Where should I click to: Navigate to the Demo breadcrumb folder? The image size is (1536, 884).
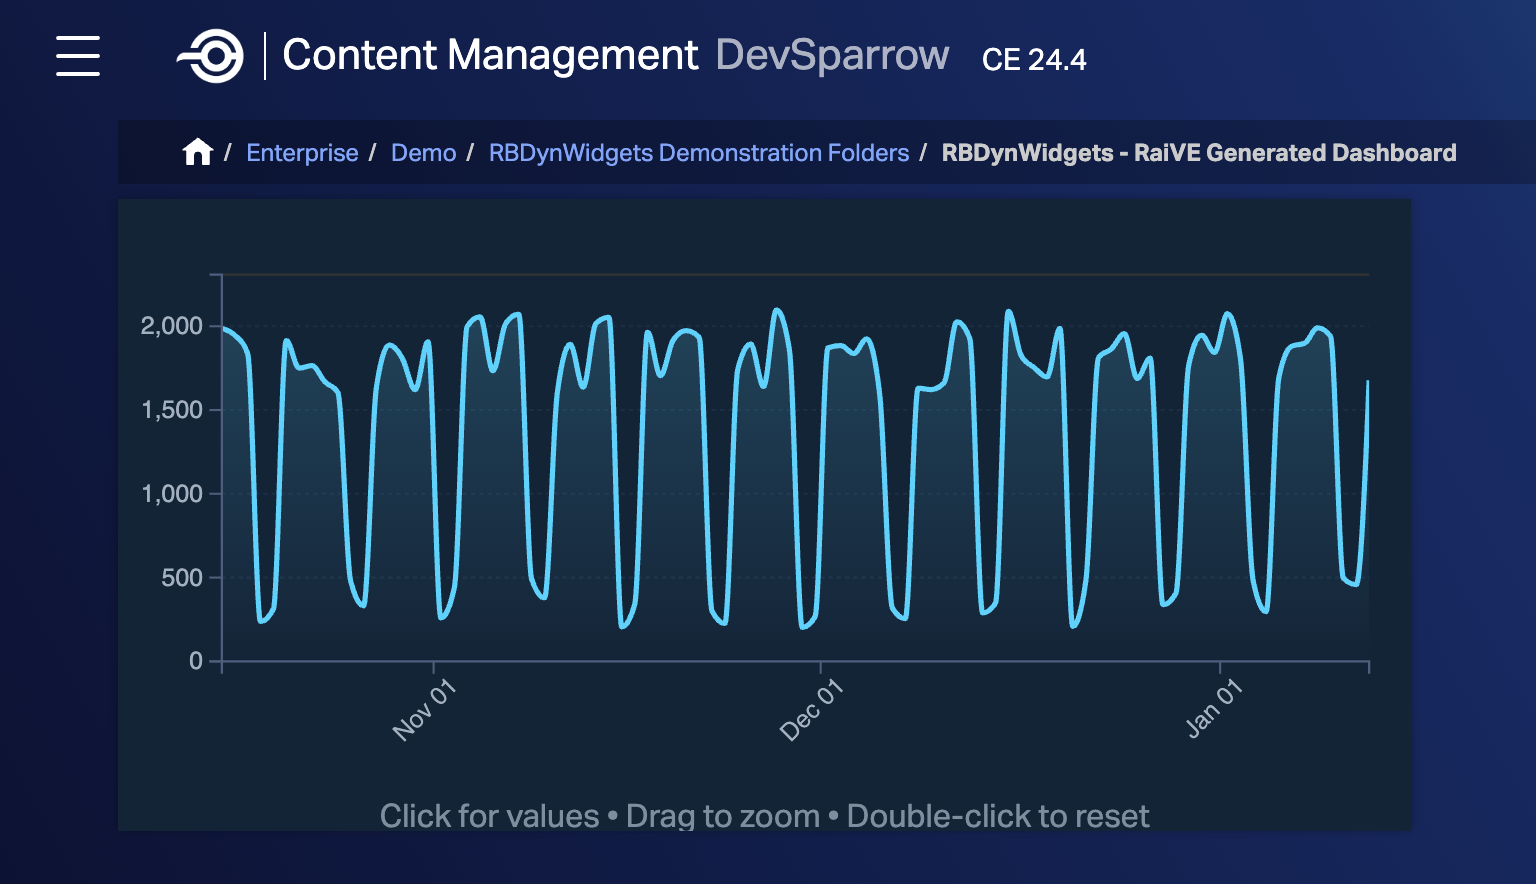pos(423,153)
